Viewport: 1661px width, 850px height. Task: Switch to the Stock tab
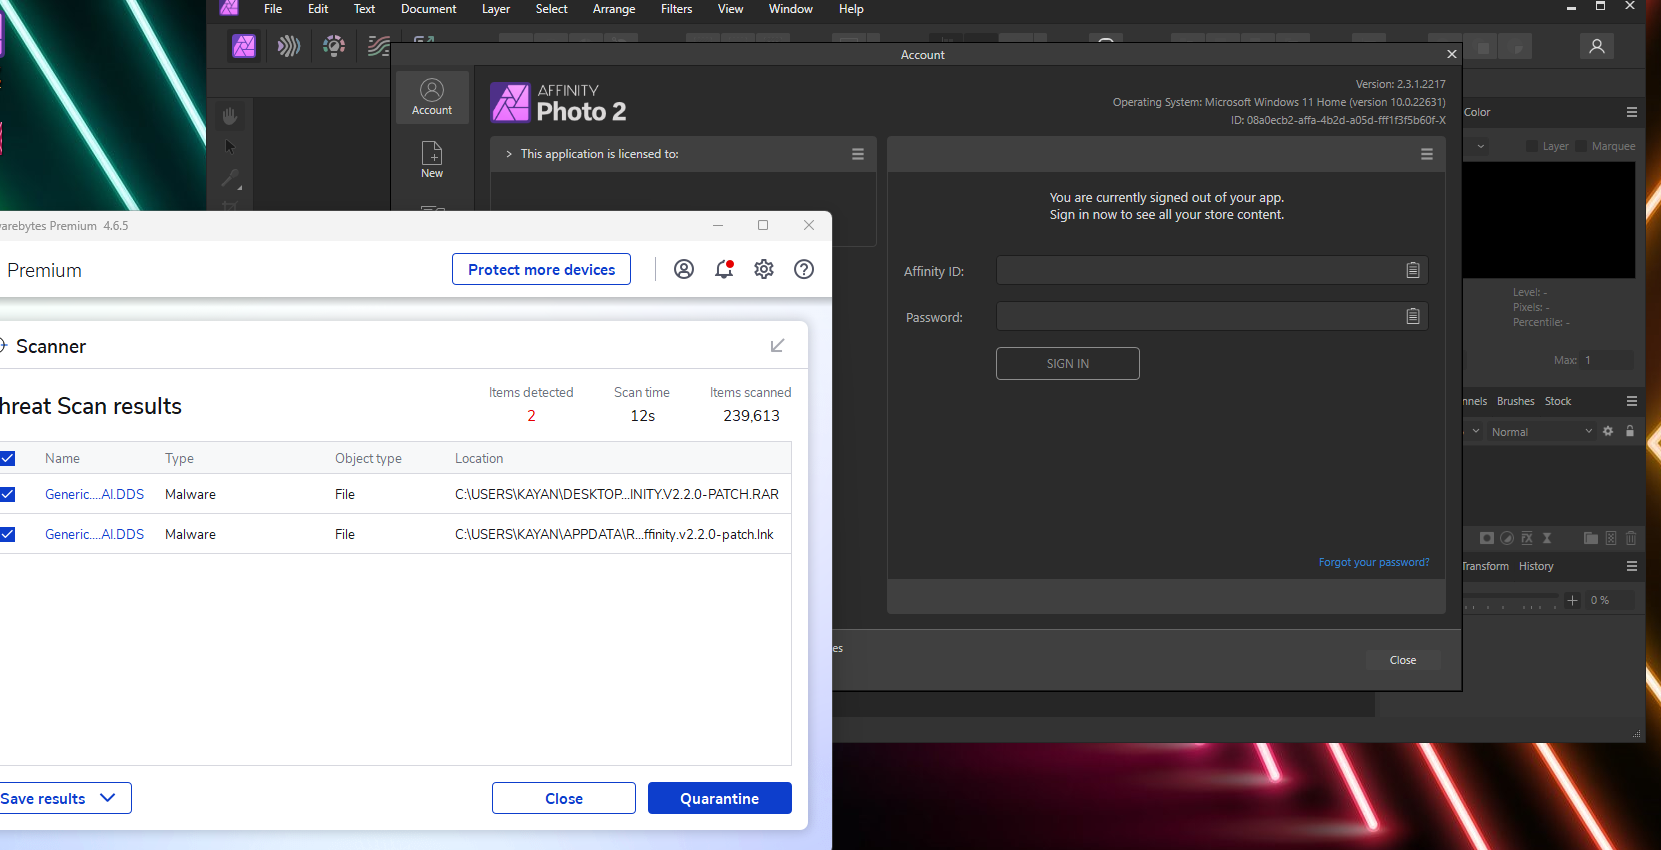tap(1558, 401)
